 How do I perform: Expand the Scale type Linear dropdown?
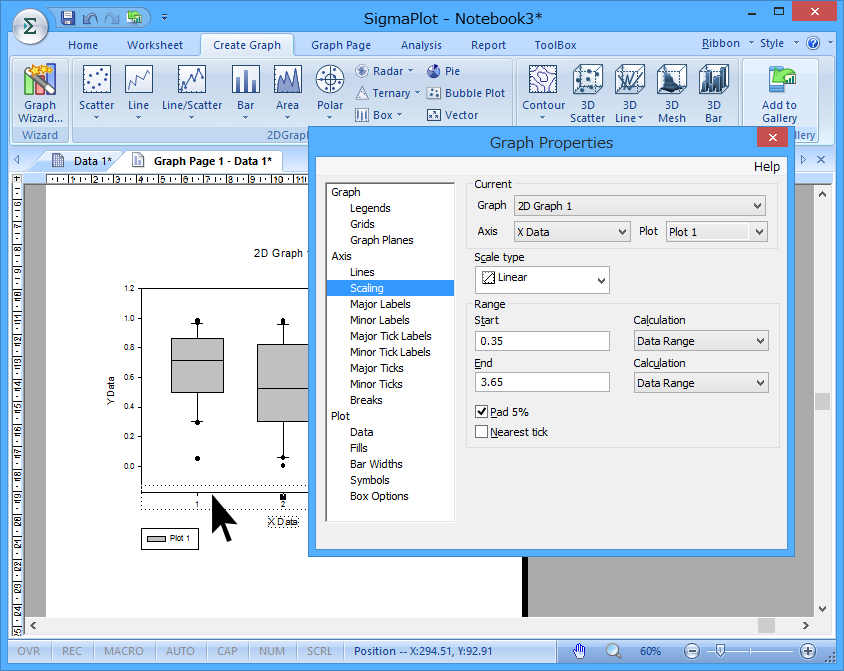coord(542,280)
